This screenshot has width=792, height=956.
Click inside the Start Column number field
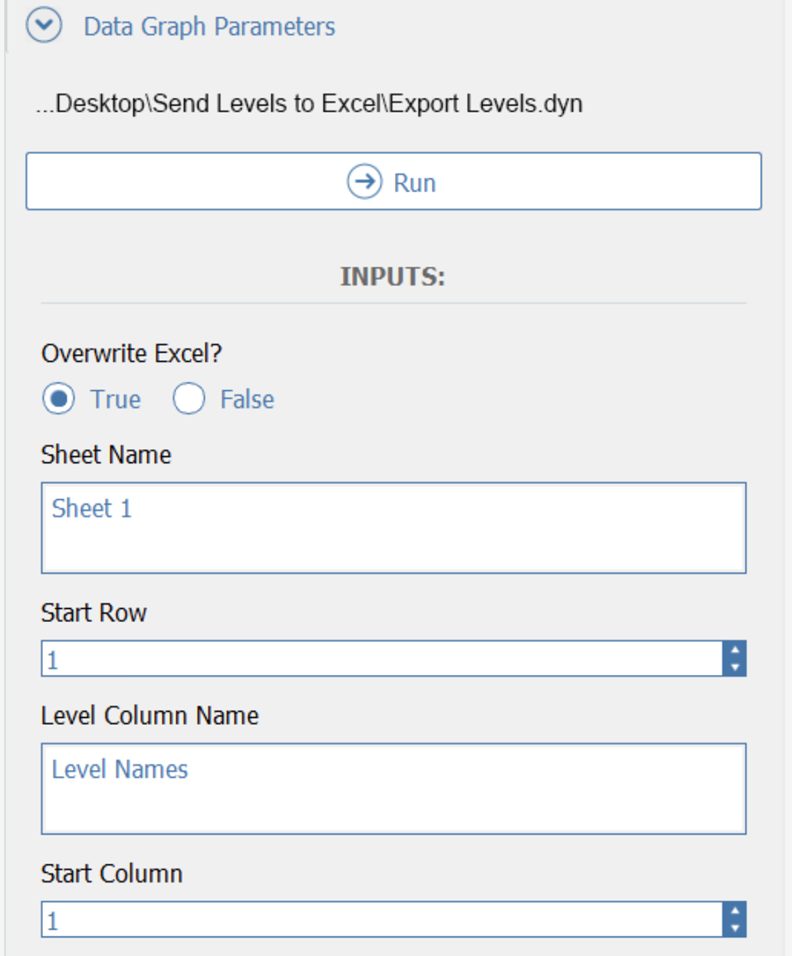(x=380, y=920)
